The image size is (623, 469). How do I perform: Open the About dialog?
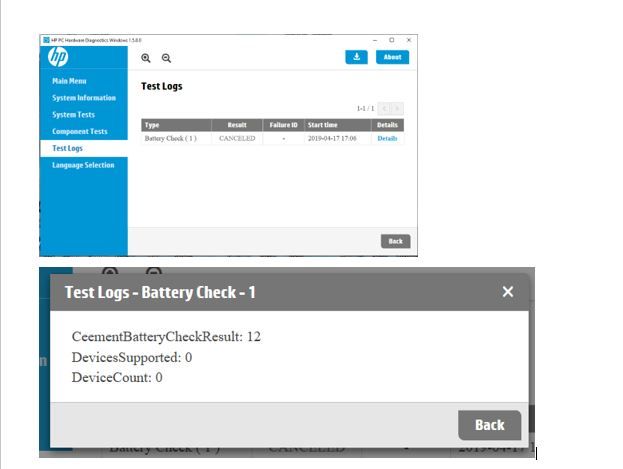coord(392,57)
